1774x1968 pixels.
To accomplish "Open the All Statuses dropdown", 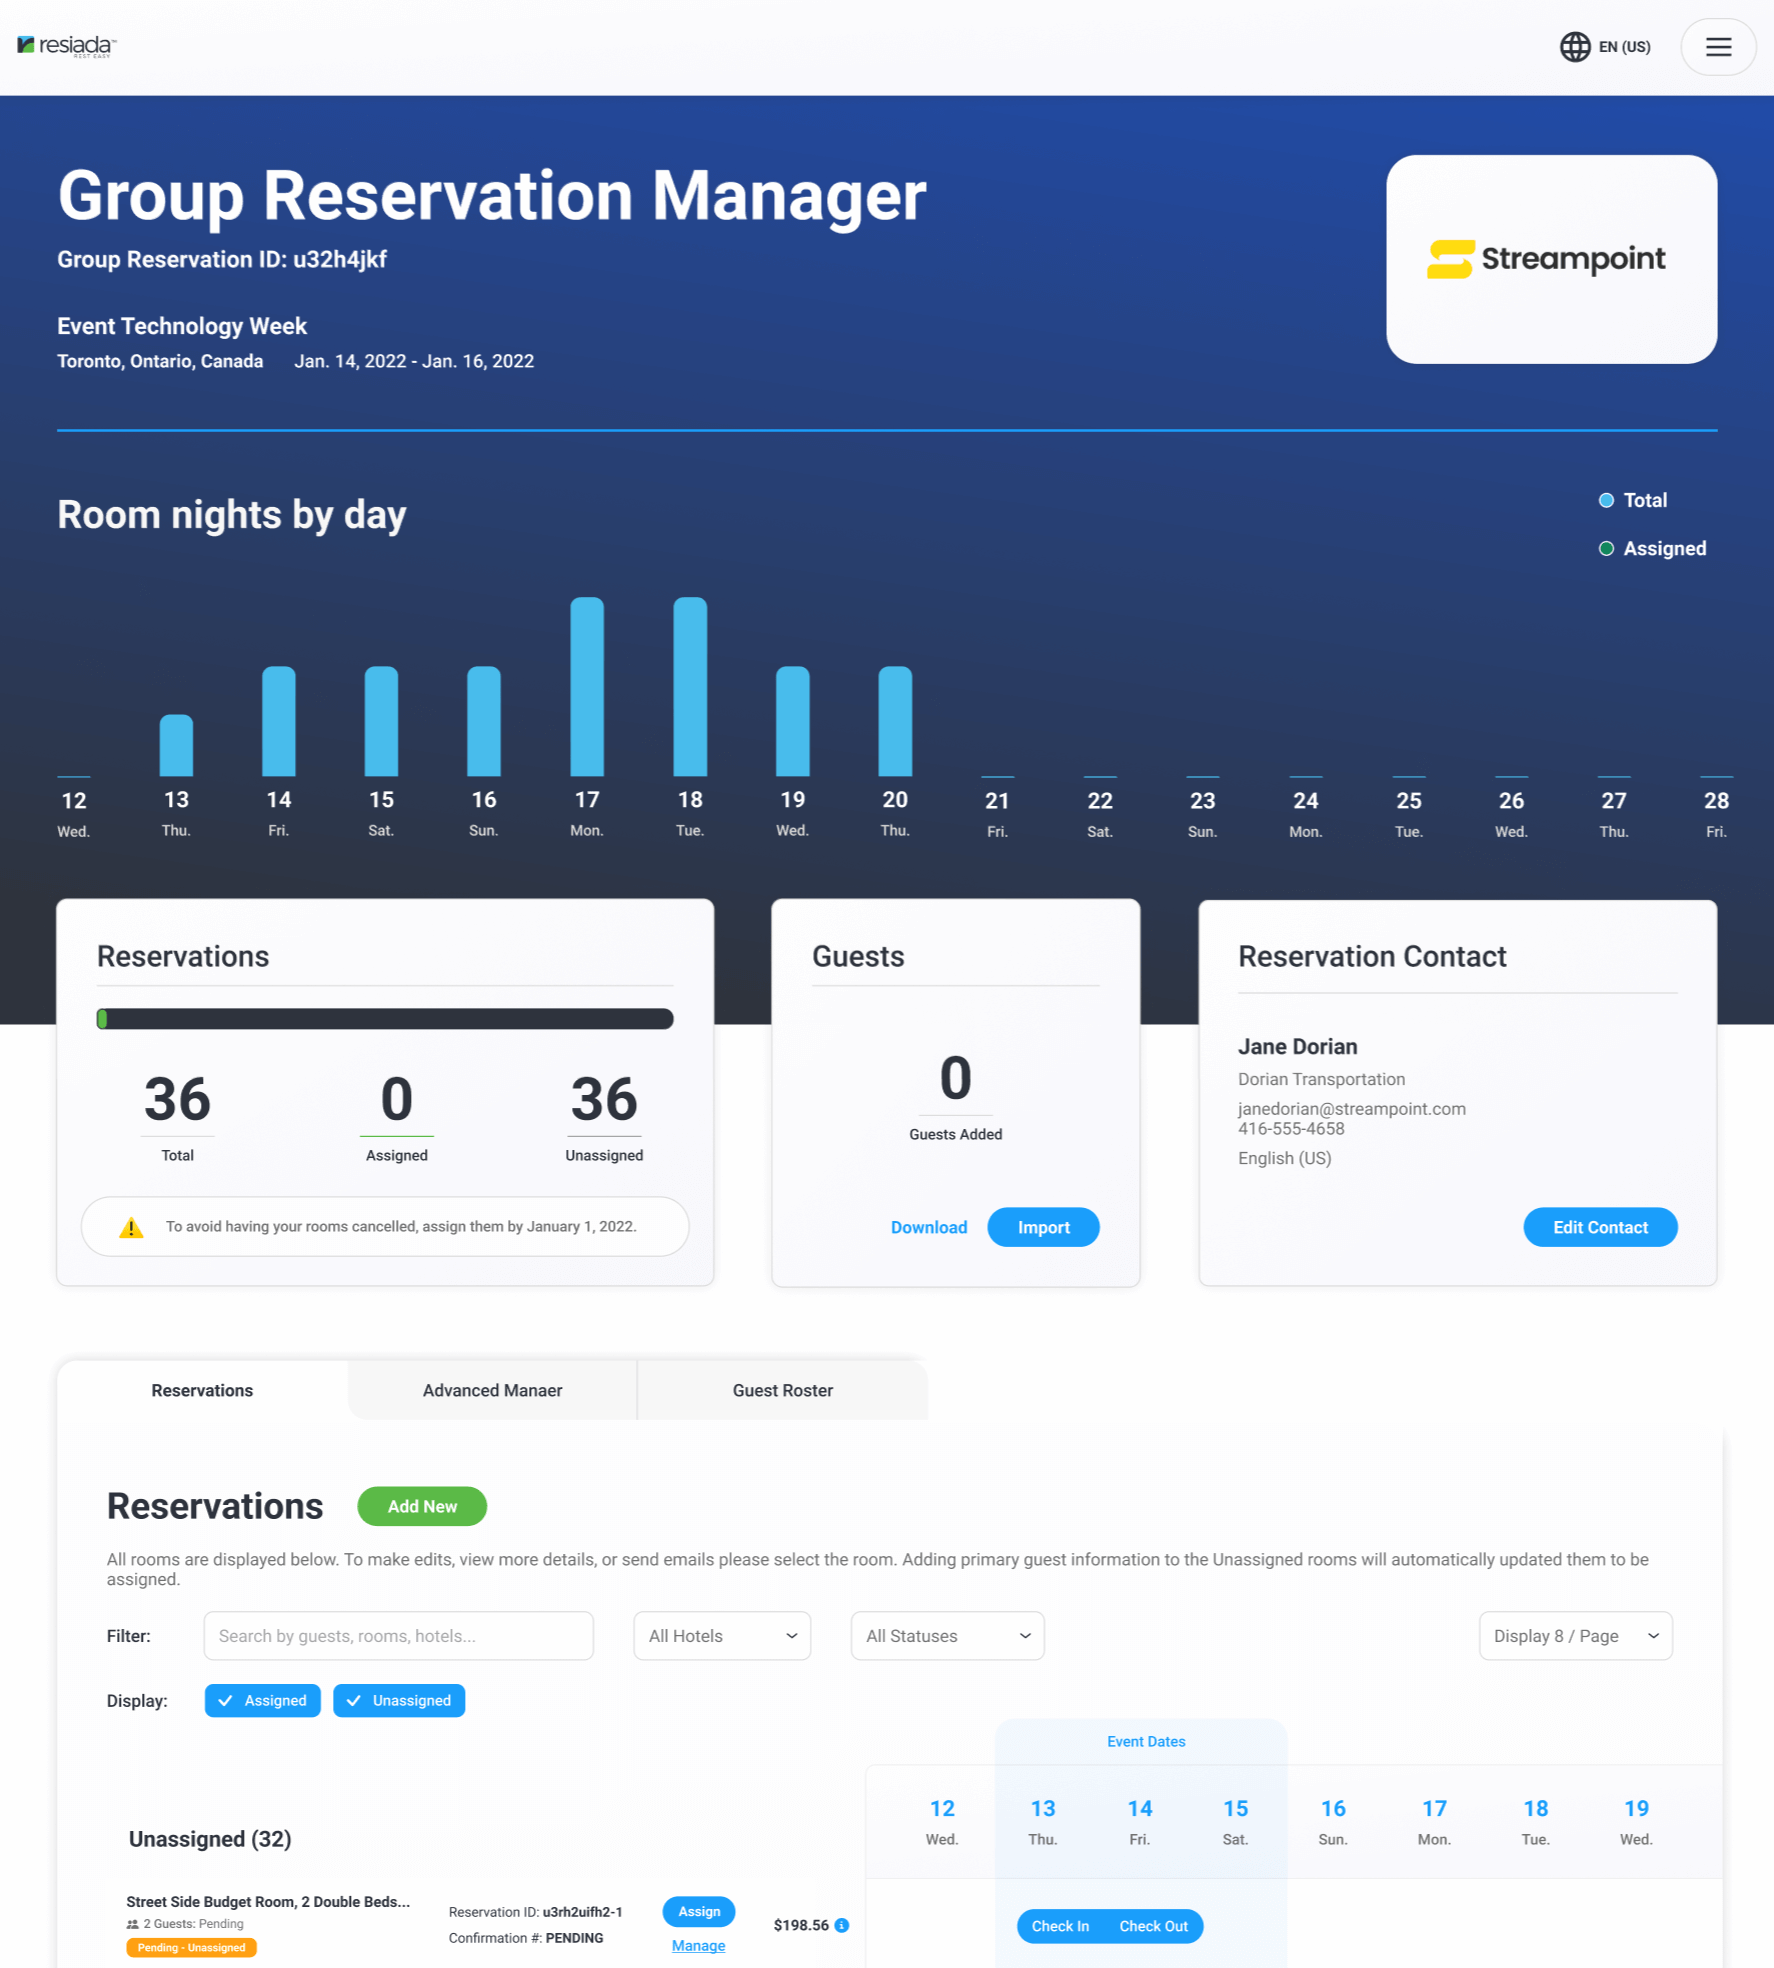I will point(946,1636).
